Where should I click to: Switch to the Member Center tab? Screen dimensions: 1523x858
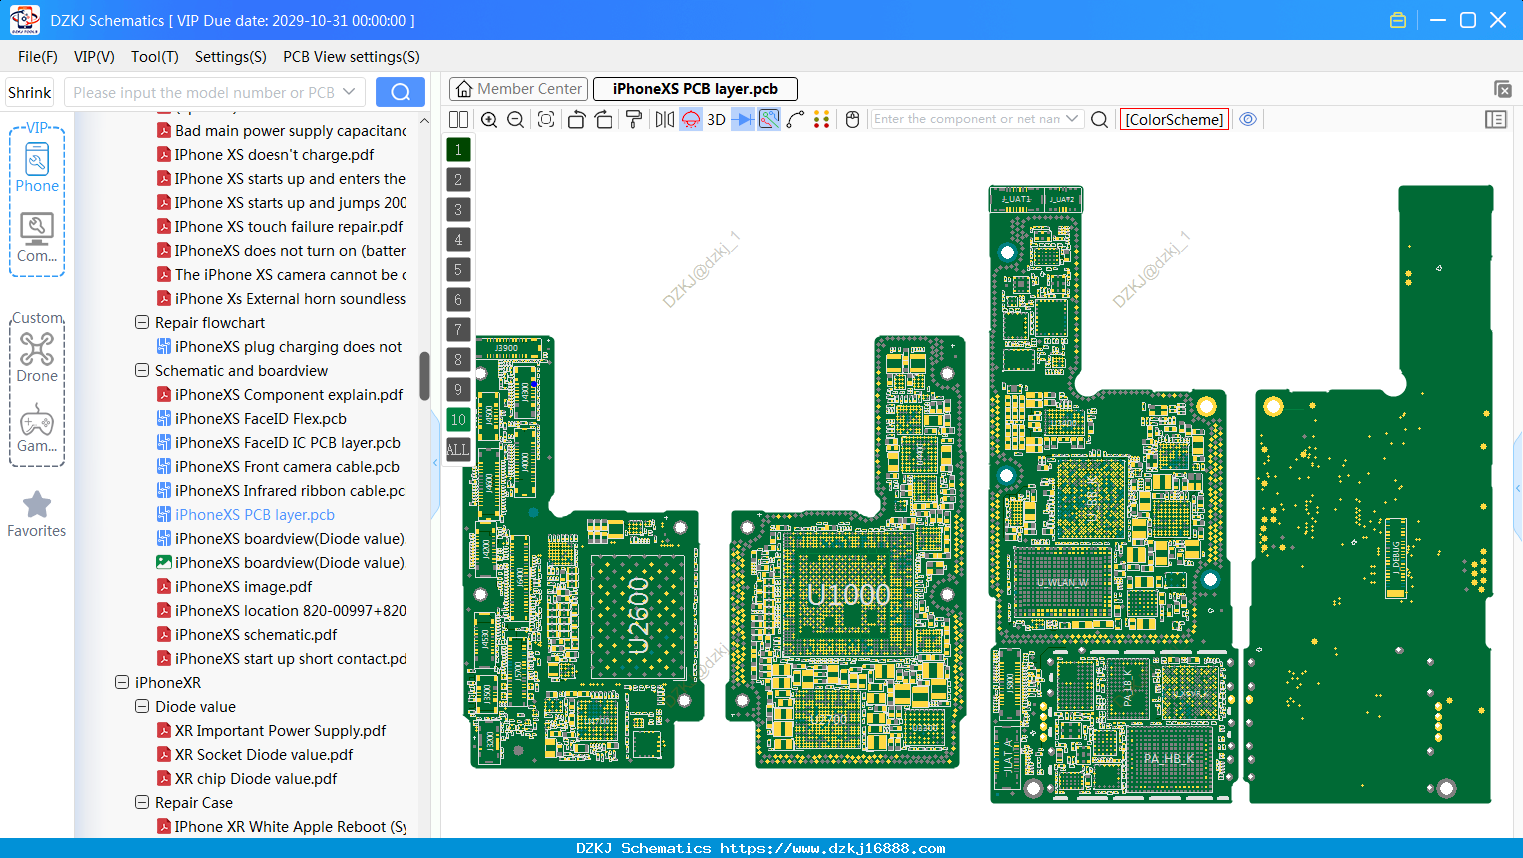(519, 89)
